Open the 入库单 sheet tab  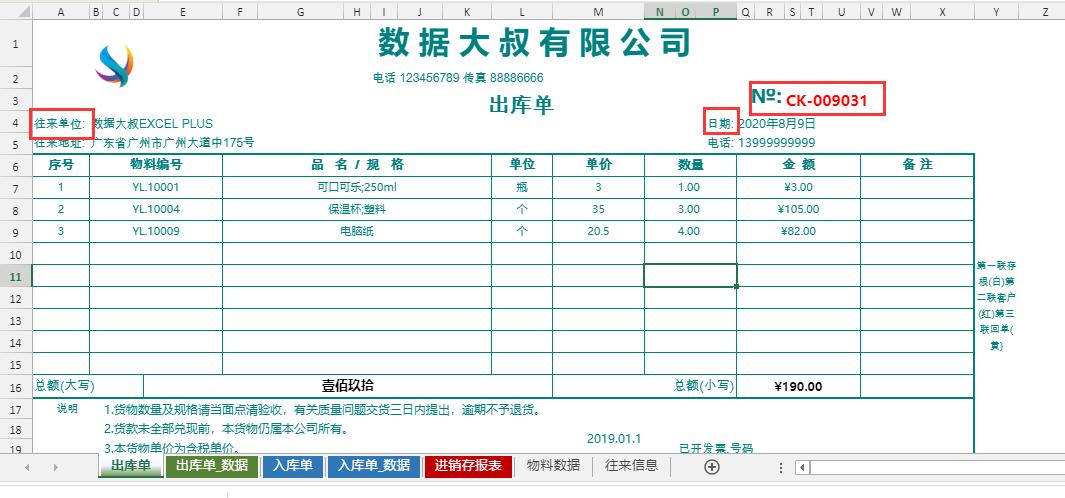pyautogui.click(x=293, y=466)
